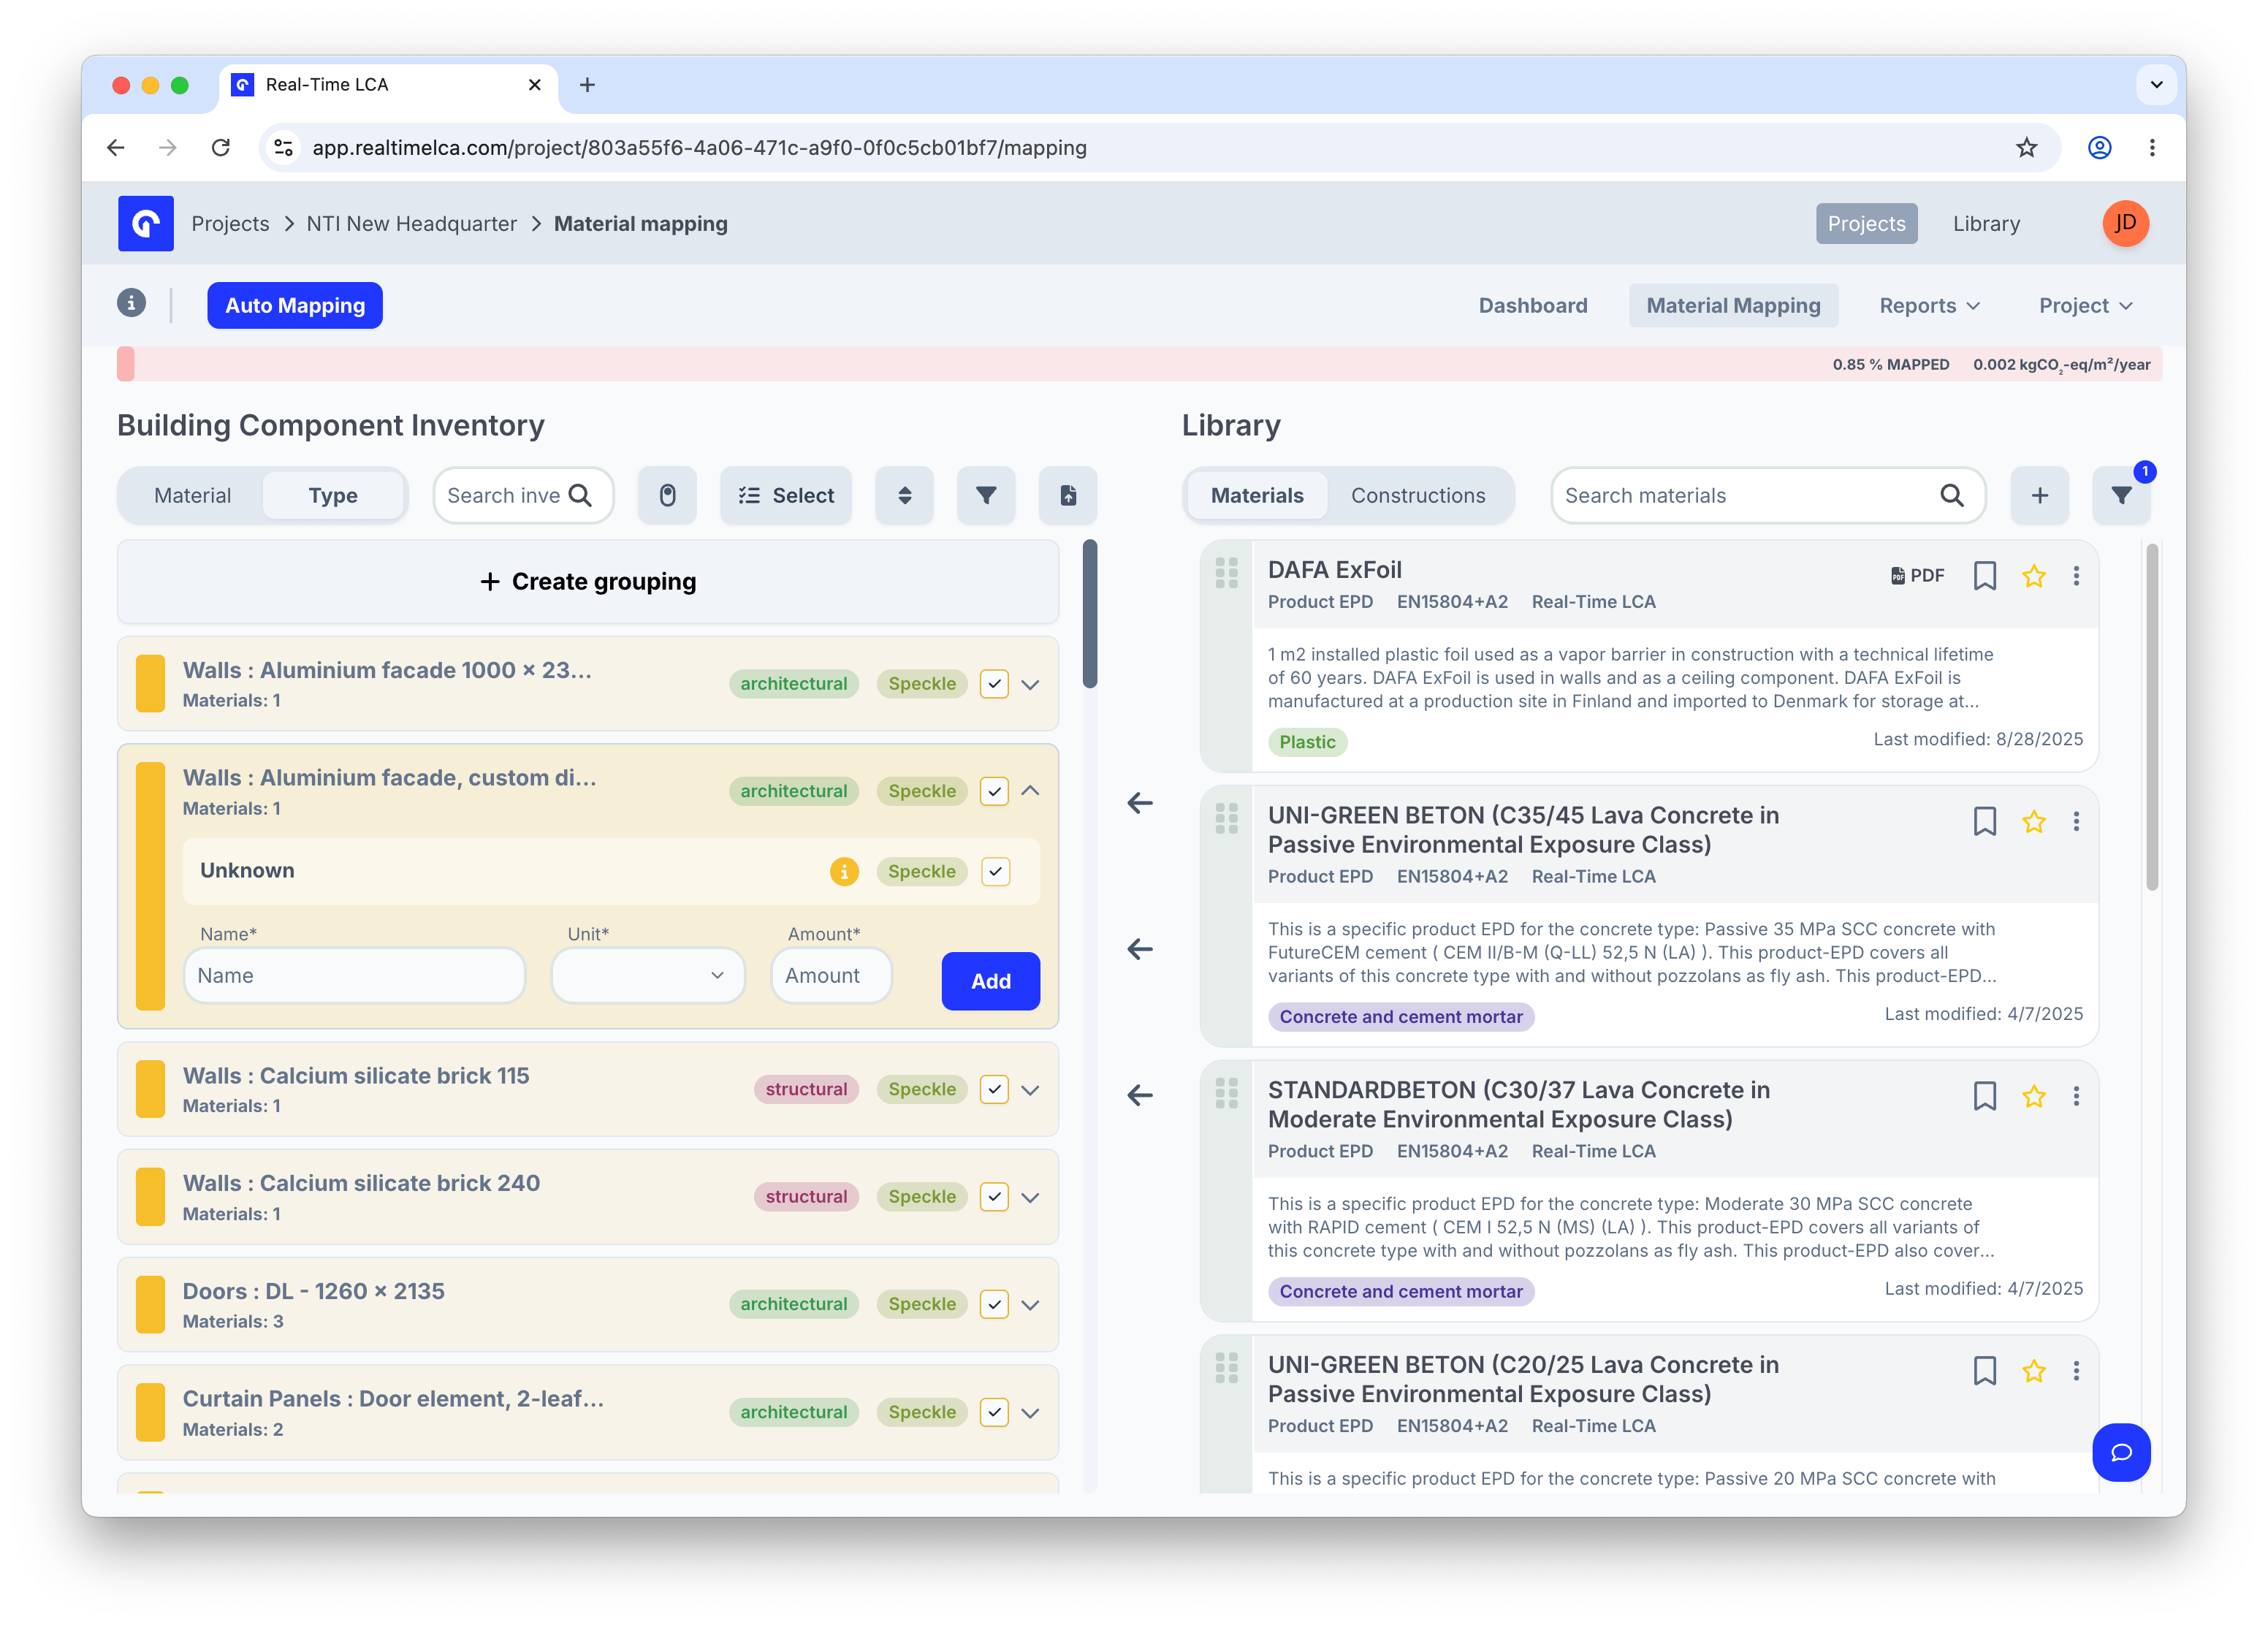Switch inventory view to Type
Image resolution: width=2268 pixels, height=1625 pixels.
(333, 495)
